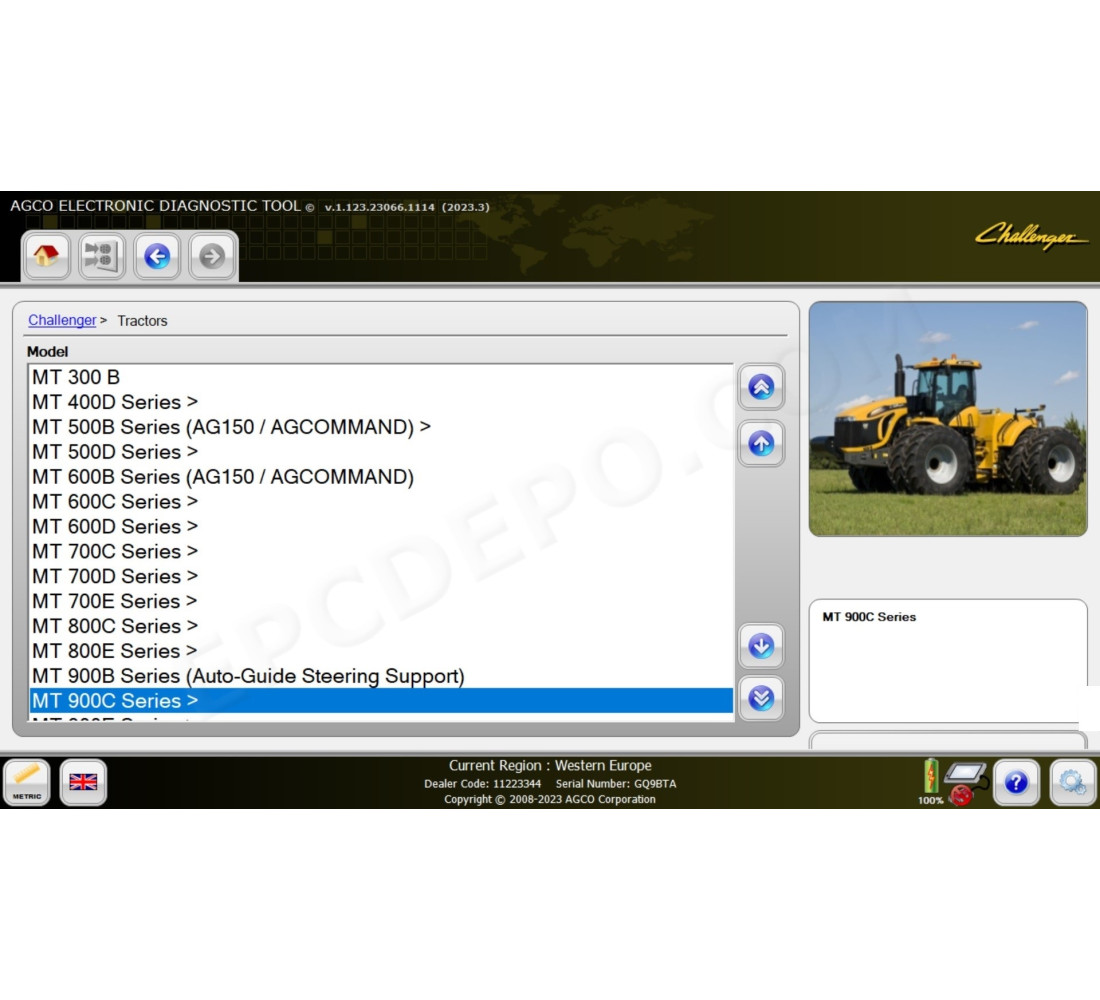Open MT 800C Series entry
Screen dimensions: 1100x1000
coord(382,626)
